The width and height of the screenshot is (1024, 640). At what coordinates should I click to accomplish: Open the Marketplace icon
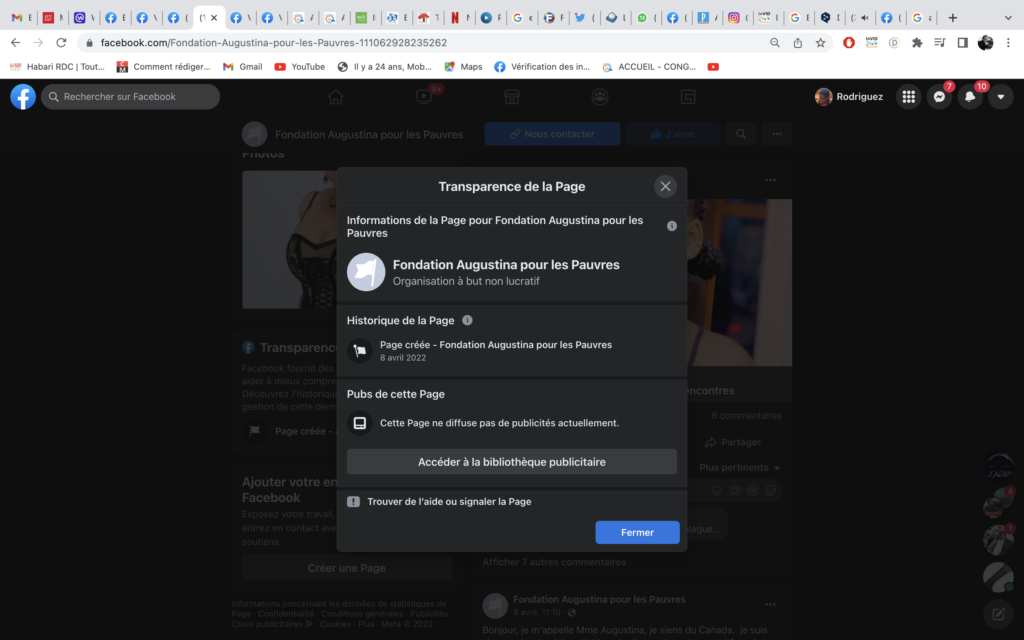[512, 97]
